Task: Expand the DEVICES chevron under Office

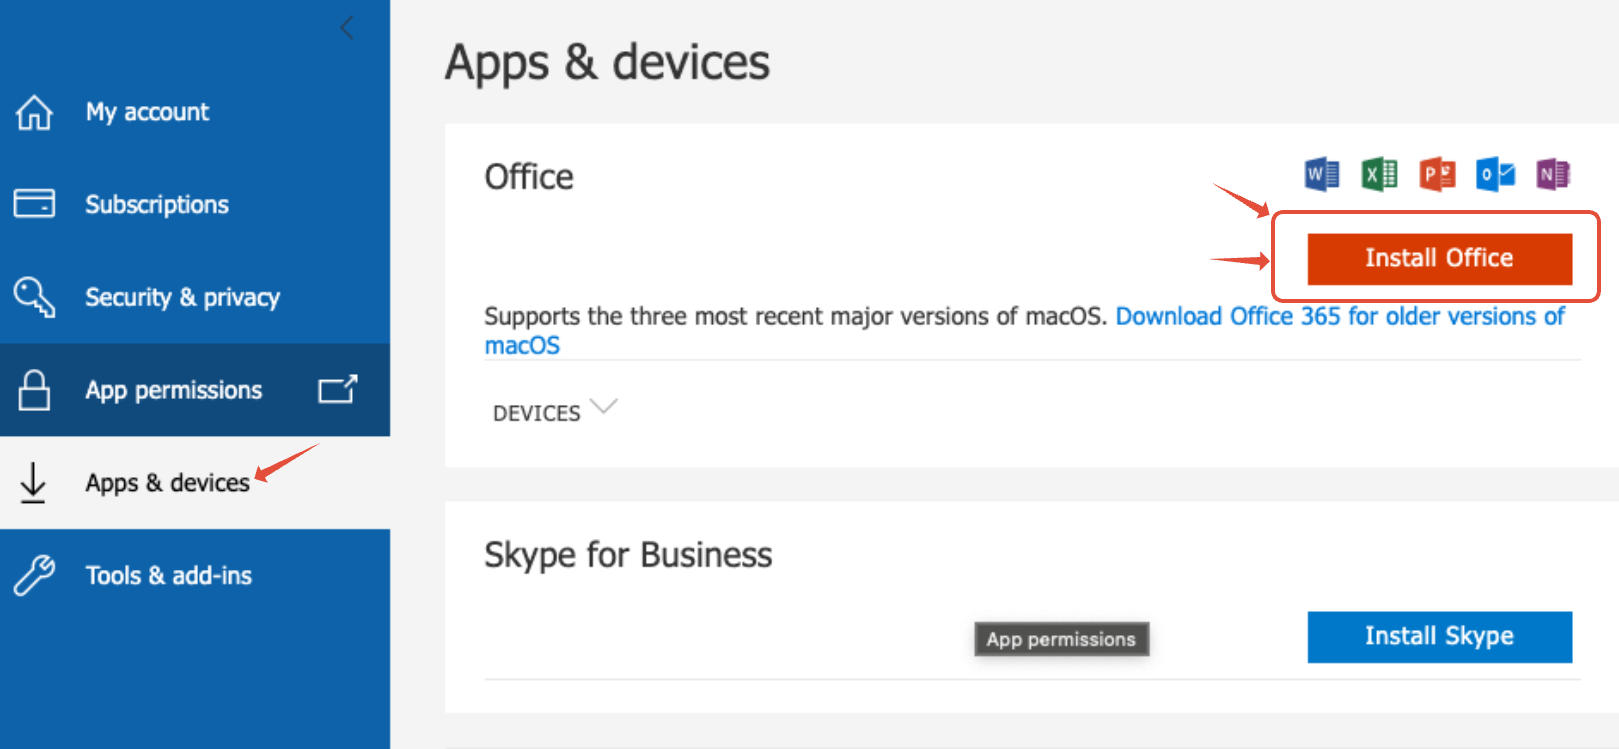Action: pos(604,407)
